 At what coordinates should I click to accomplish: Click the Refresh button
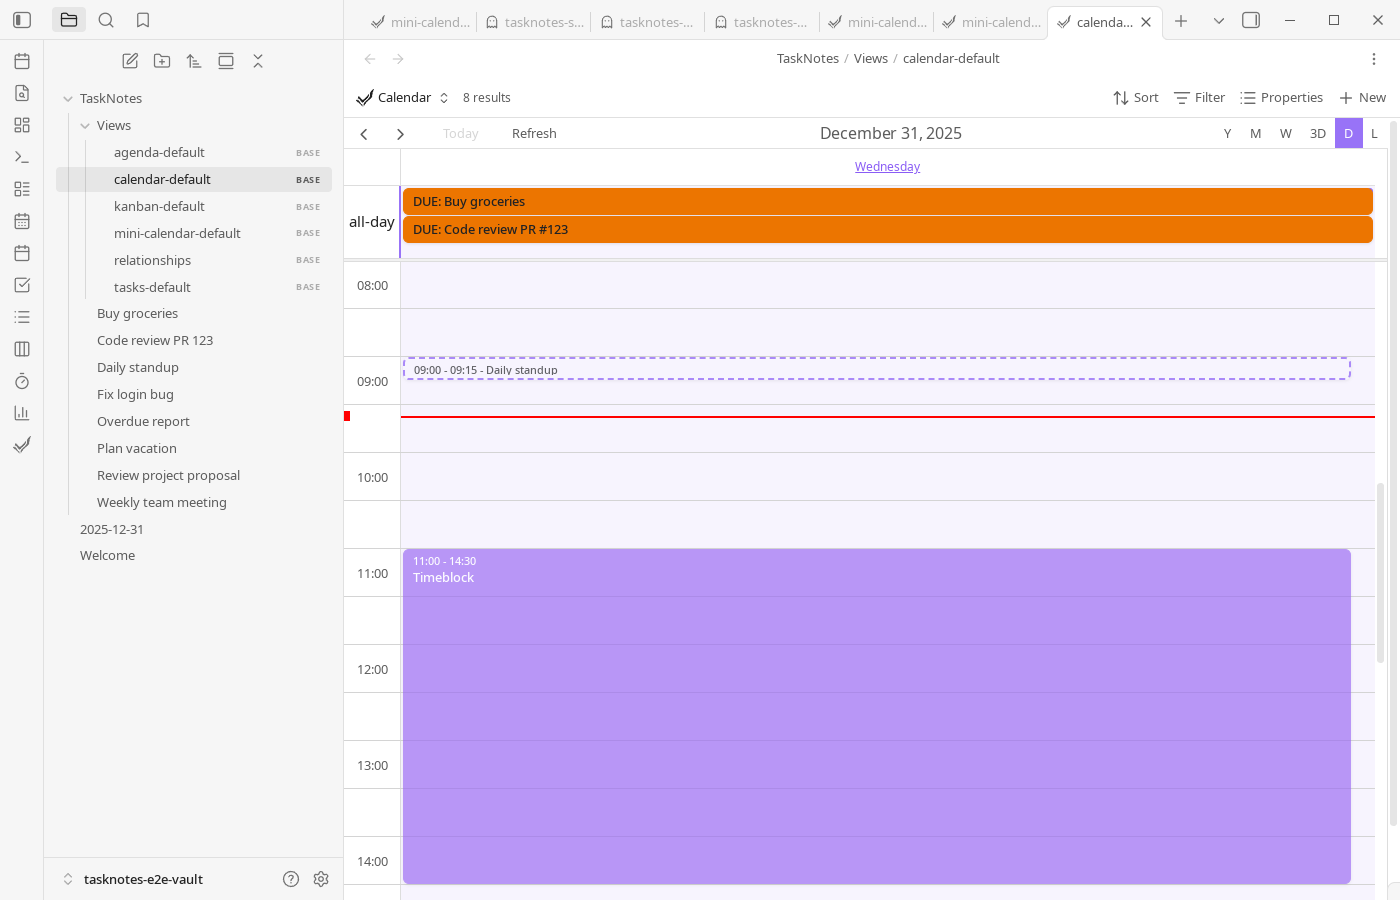click(534, 134)
